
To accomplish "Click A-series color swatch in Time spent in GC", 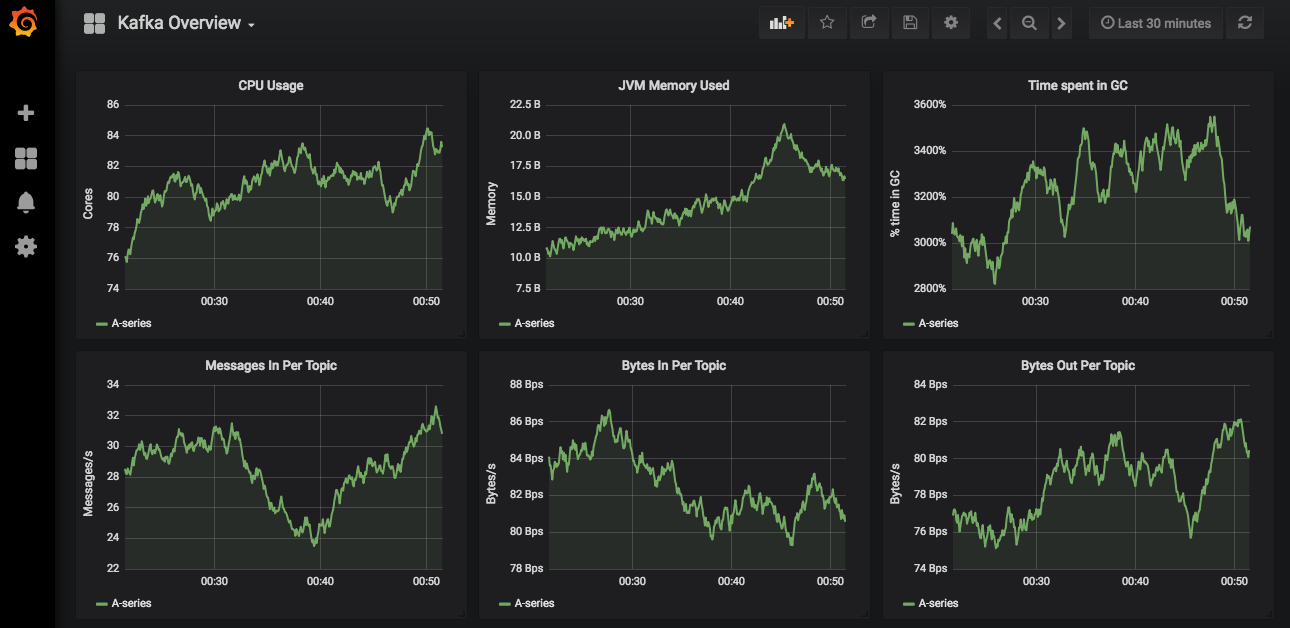I will [x=909, y=324].
